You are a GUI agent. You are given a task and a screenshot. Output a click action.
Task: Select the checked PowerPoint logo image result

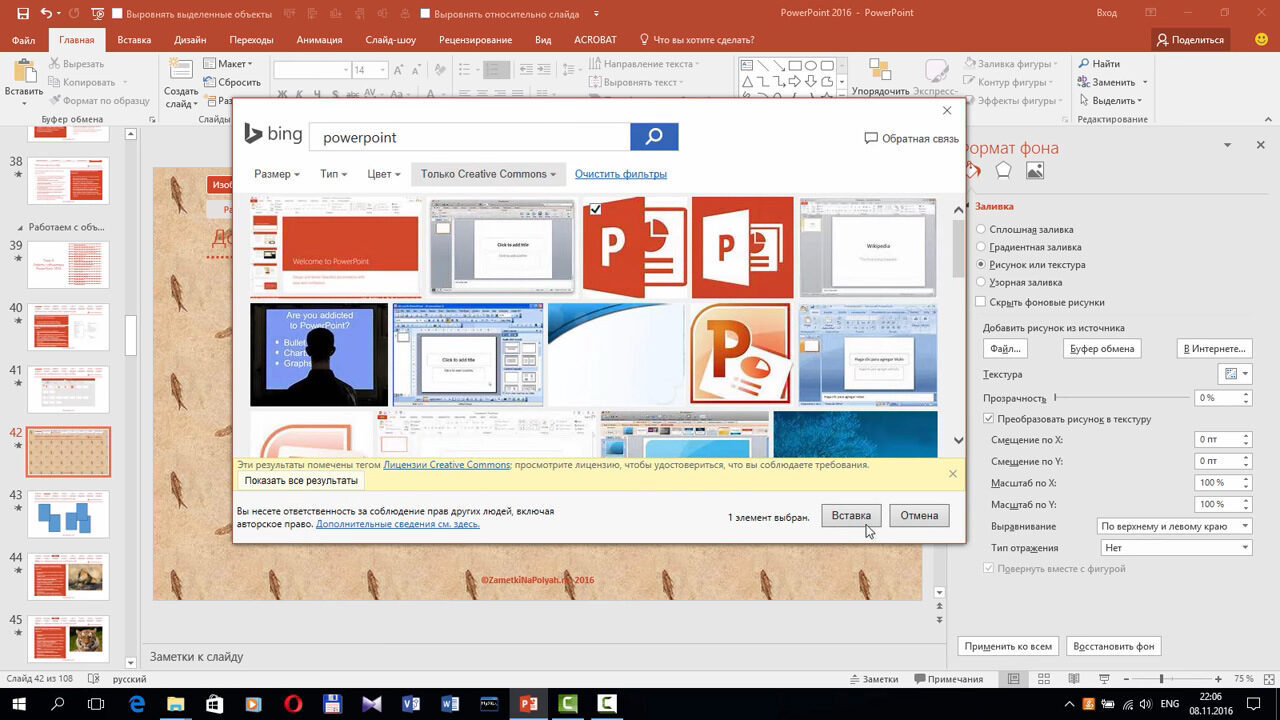[634, 247]
